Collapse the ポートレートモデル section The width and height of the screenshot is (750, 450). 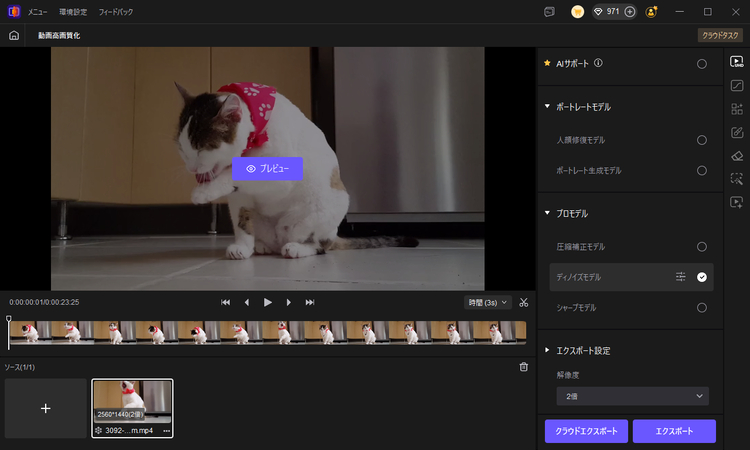tap(547, 107)
